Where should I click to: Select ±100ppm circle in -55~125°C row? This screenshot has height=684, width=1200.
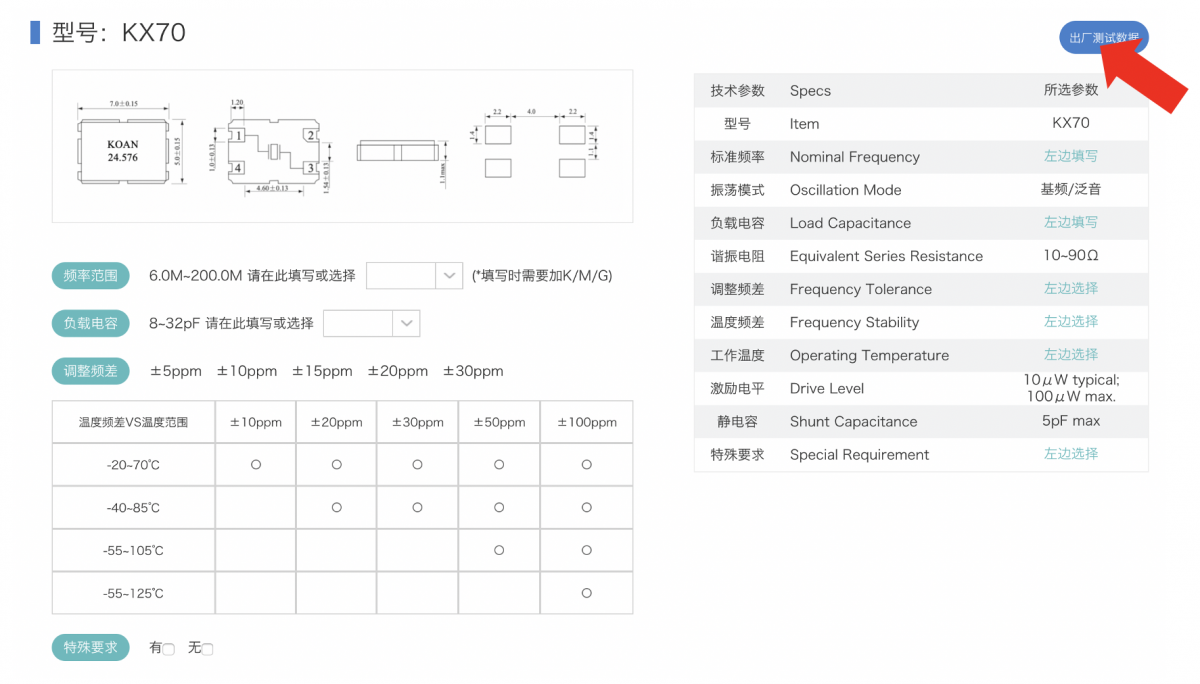point(586,593)
